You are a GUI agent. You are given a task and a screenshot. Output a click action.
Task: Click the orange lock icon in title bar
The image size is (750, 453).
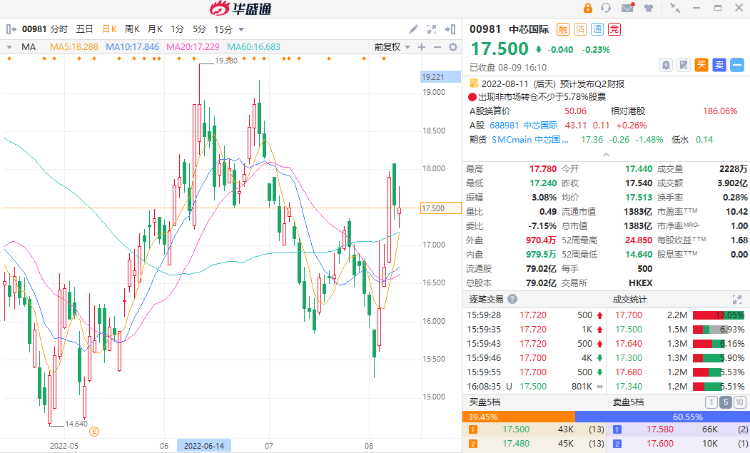(x=588, y=8)
